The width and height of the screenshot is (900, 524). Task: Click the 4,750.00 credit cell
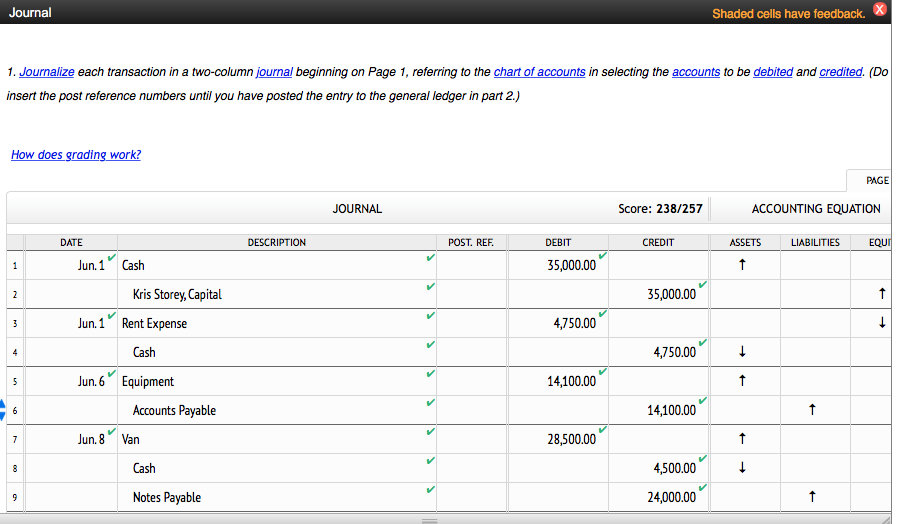point(658,352)
